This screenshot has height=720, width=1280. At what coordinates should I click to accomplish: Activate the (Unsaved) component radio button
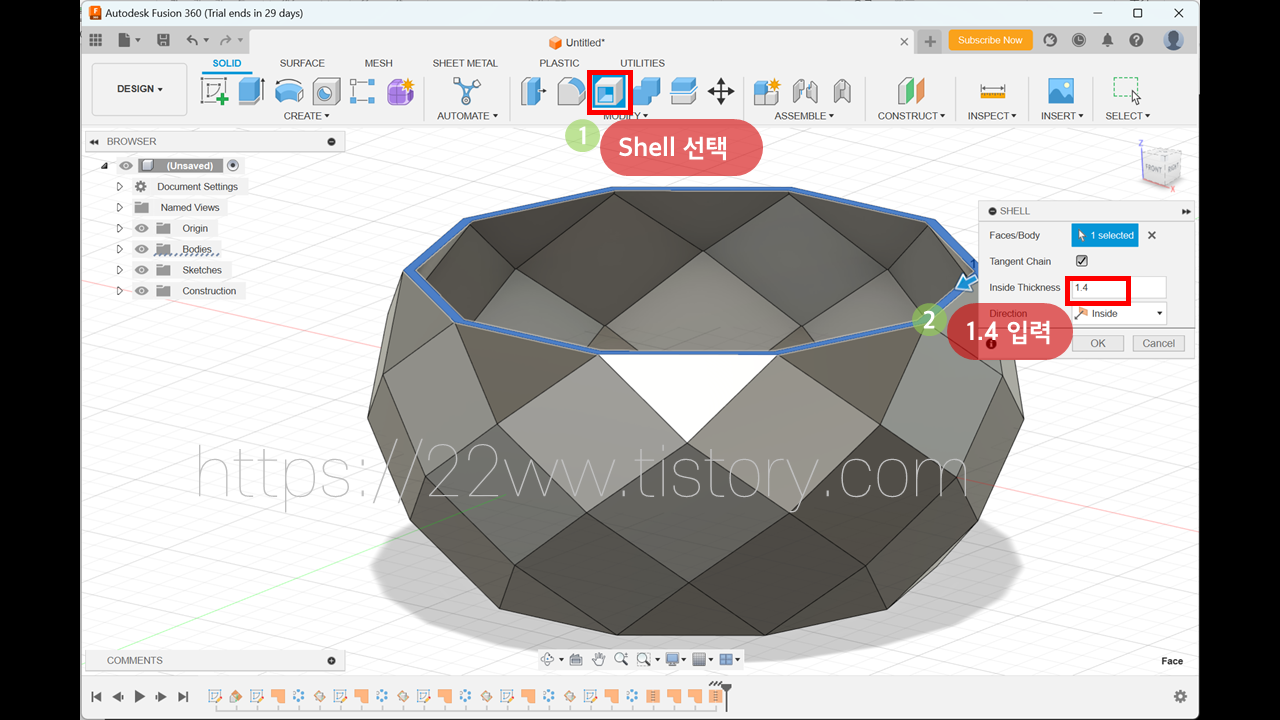point(233,166)
